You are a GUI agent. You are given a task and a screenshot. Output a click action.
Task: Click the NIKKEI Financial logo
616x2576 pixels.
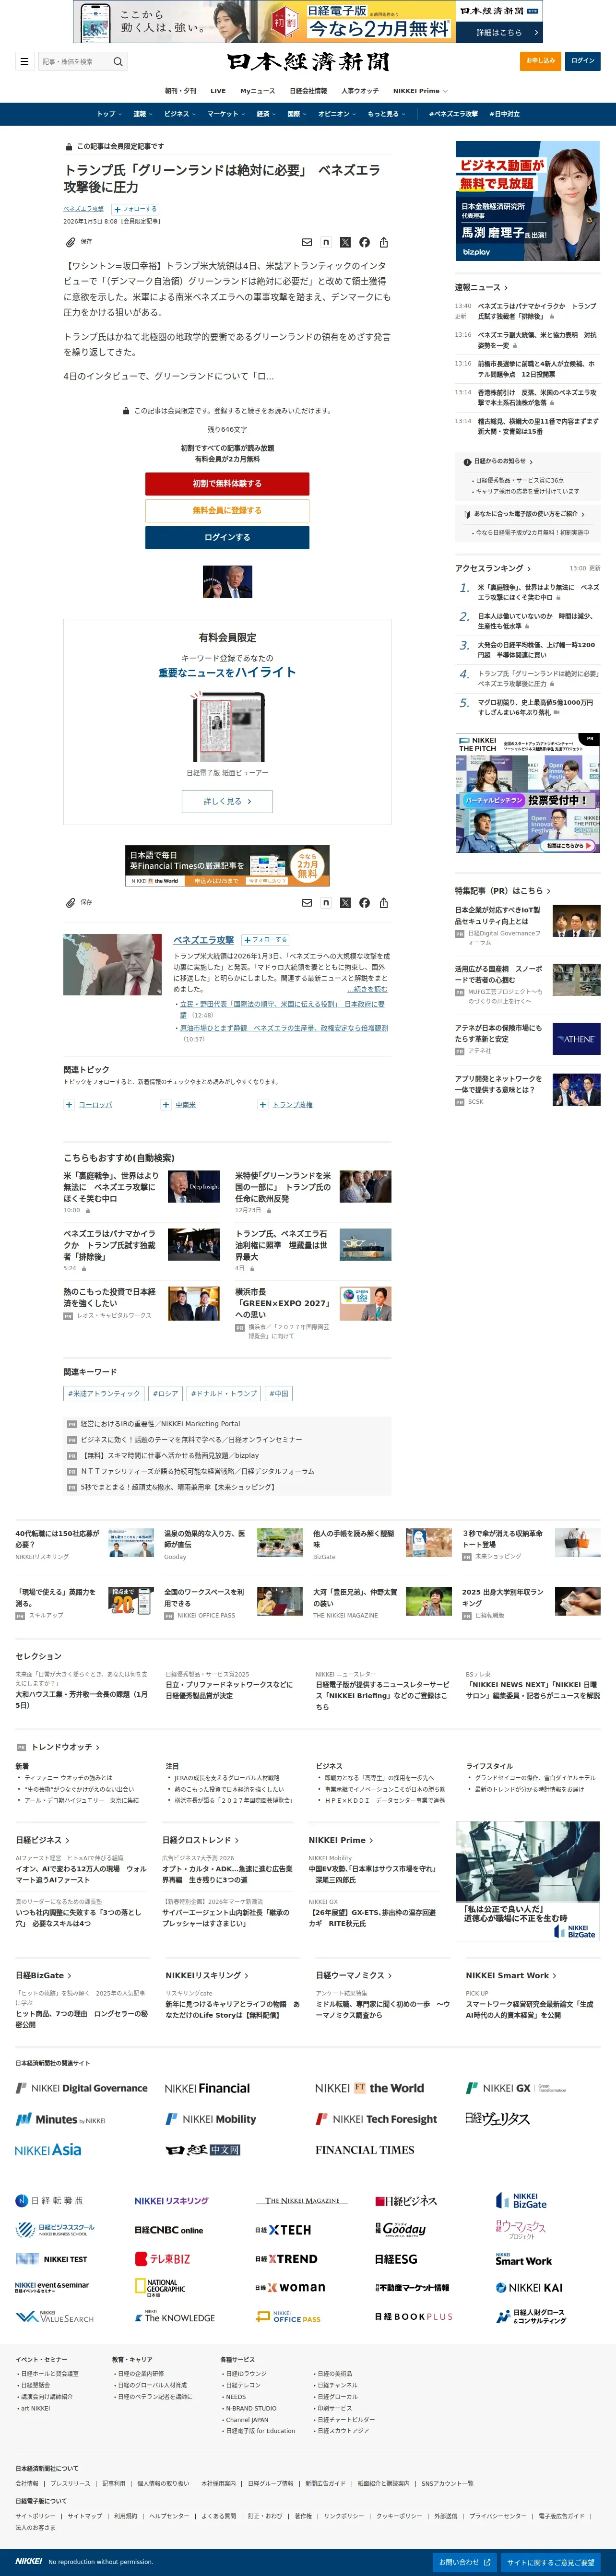pyautogui.click(x=207, y=2089)
